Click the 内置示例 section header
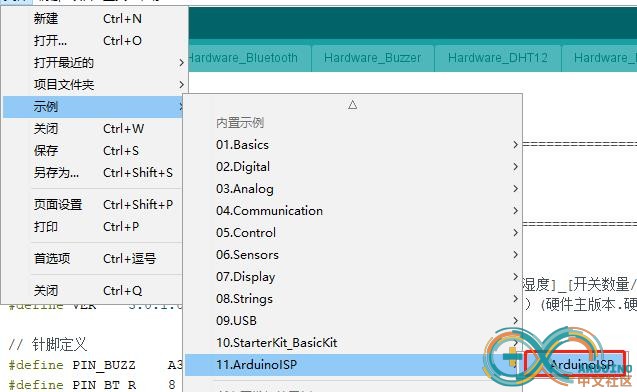This screenshot has width=637, height=392. [x=240, y=123]
